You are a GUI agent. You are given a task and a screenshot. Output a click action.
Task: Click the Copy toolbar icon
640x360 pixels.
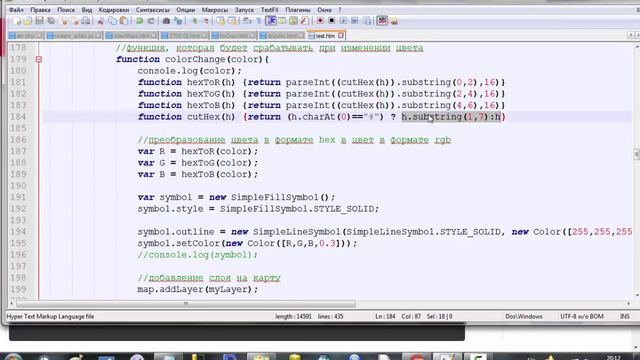112,21
